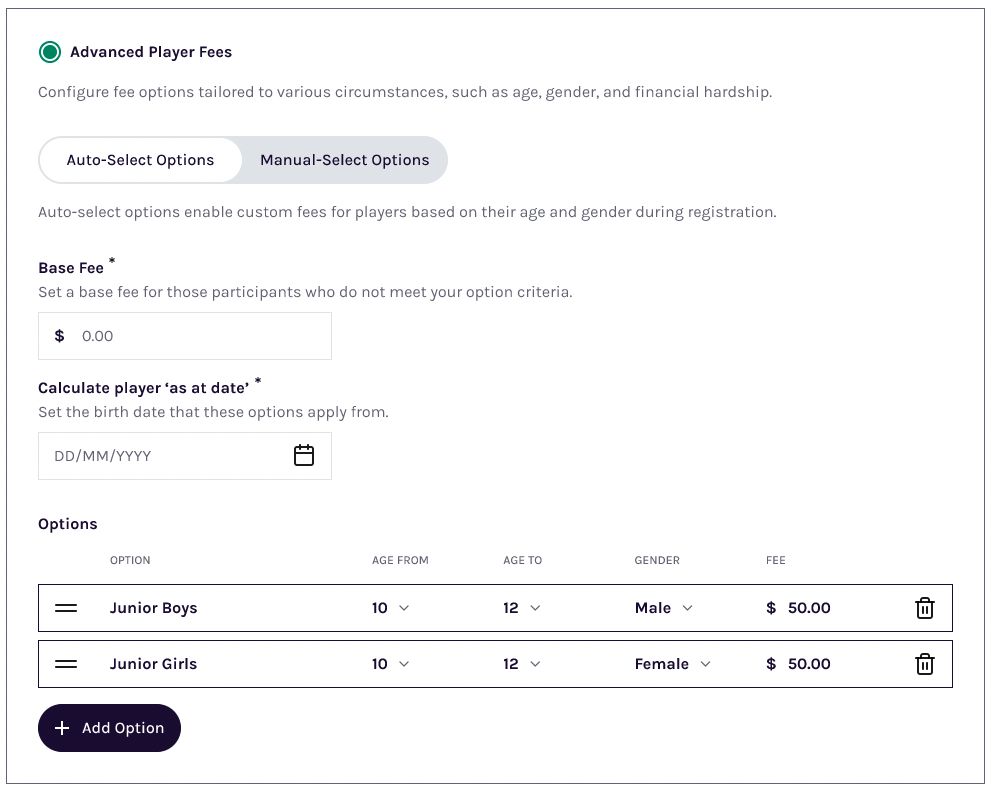Delete the Junior Girls option via trash icon
The image size is (994, 794).
[x=925, y=663]
